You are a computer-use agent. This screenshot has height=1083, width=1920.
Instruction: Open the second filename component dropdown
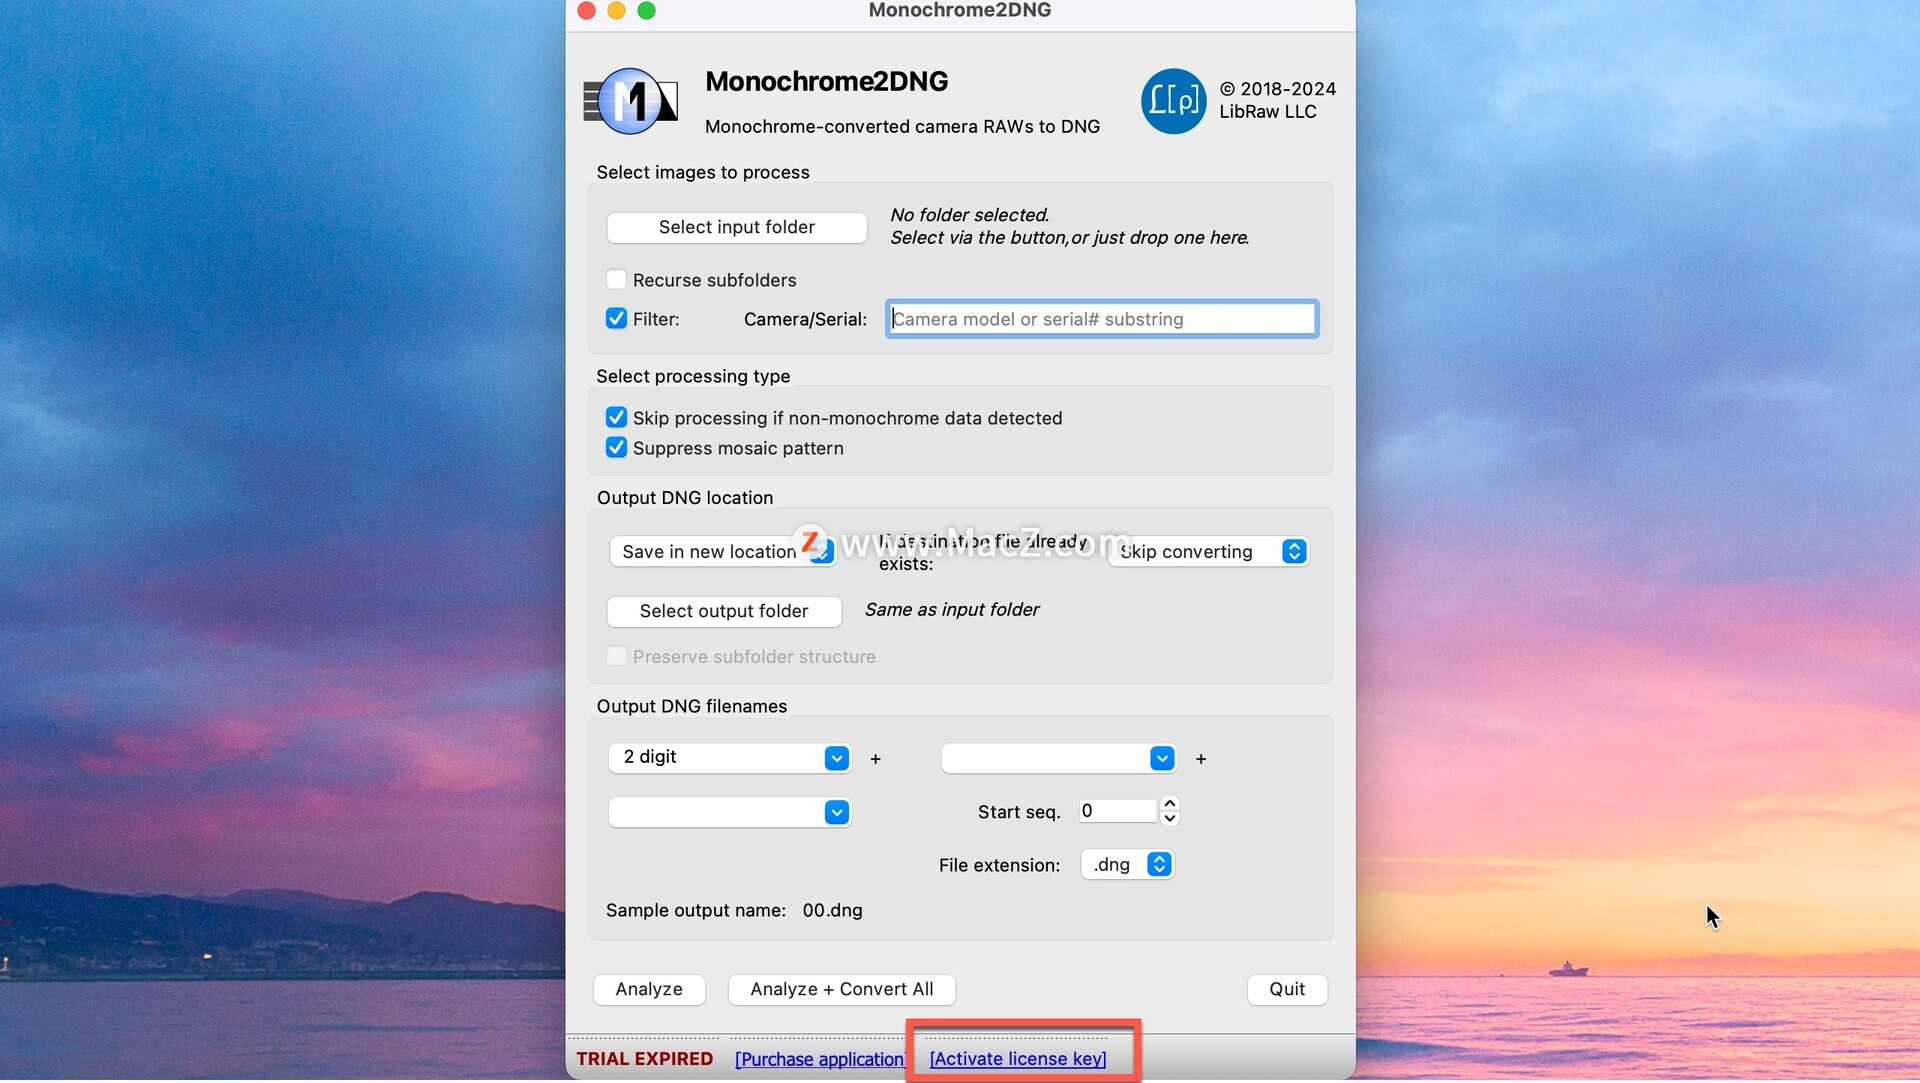[1059, 758]
